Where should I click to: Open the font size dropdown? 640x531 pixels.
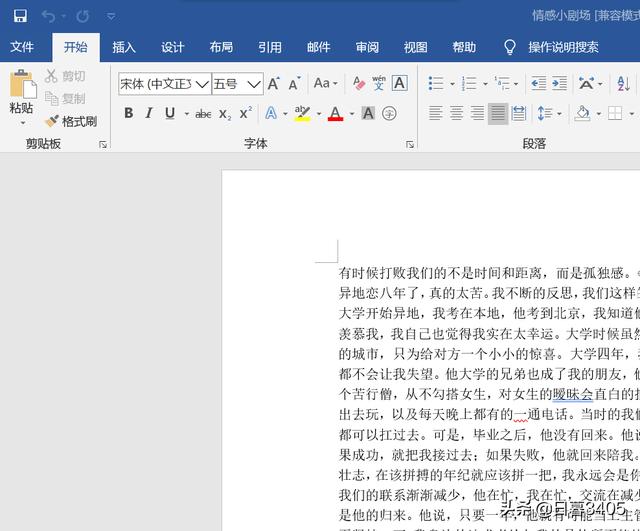click(x=253, y=84)
